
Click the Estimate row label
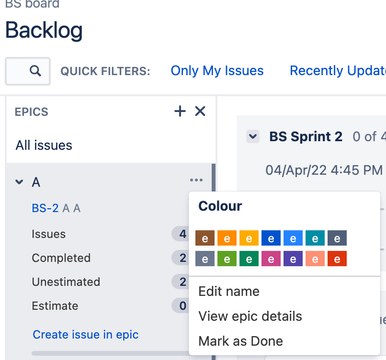click(x=55, y=305)
